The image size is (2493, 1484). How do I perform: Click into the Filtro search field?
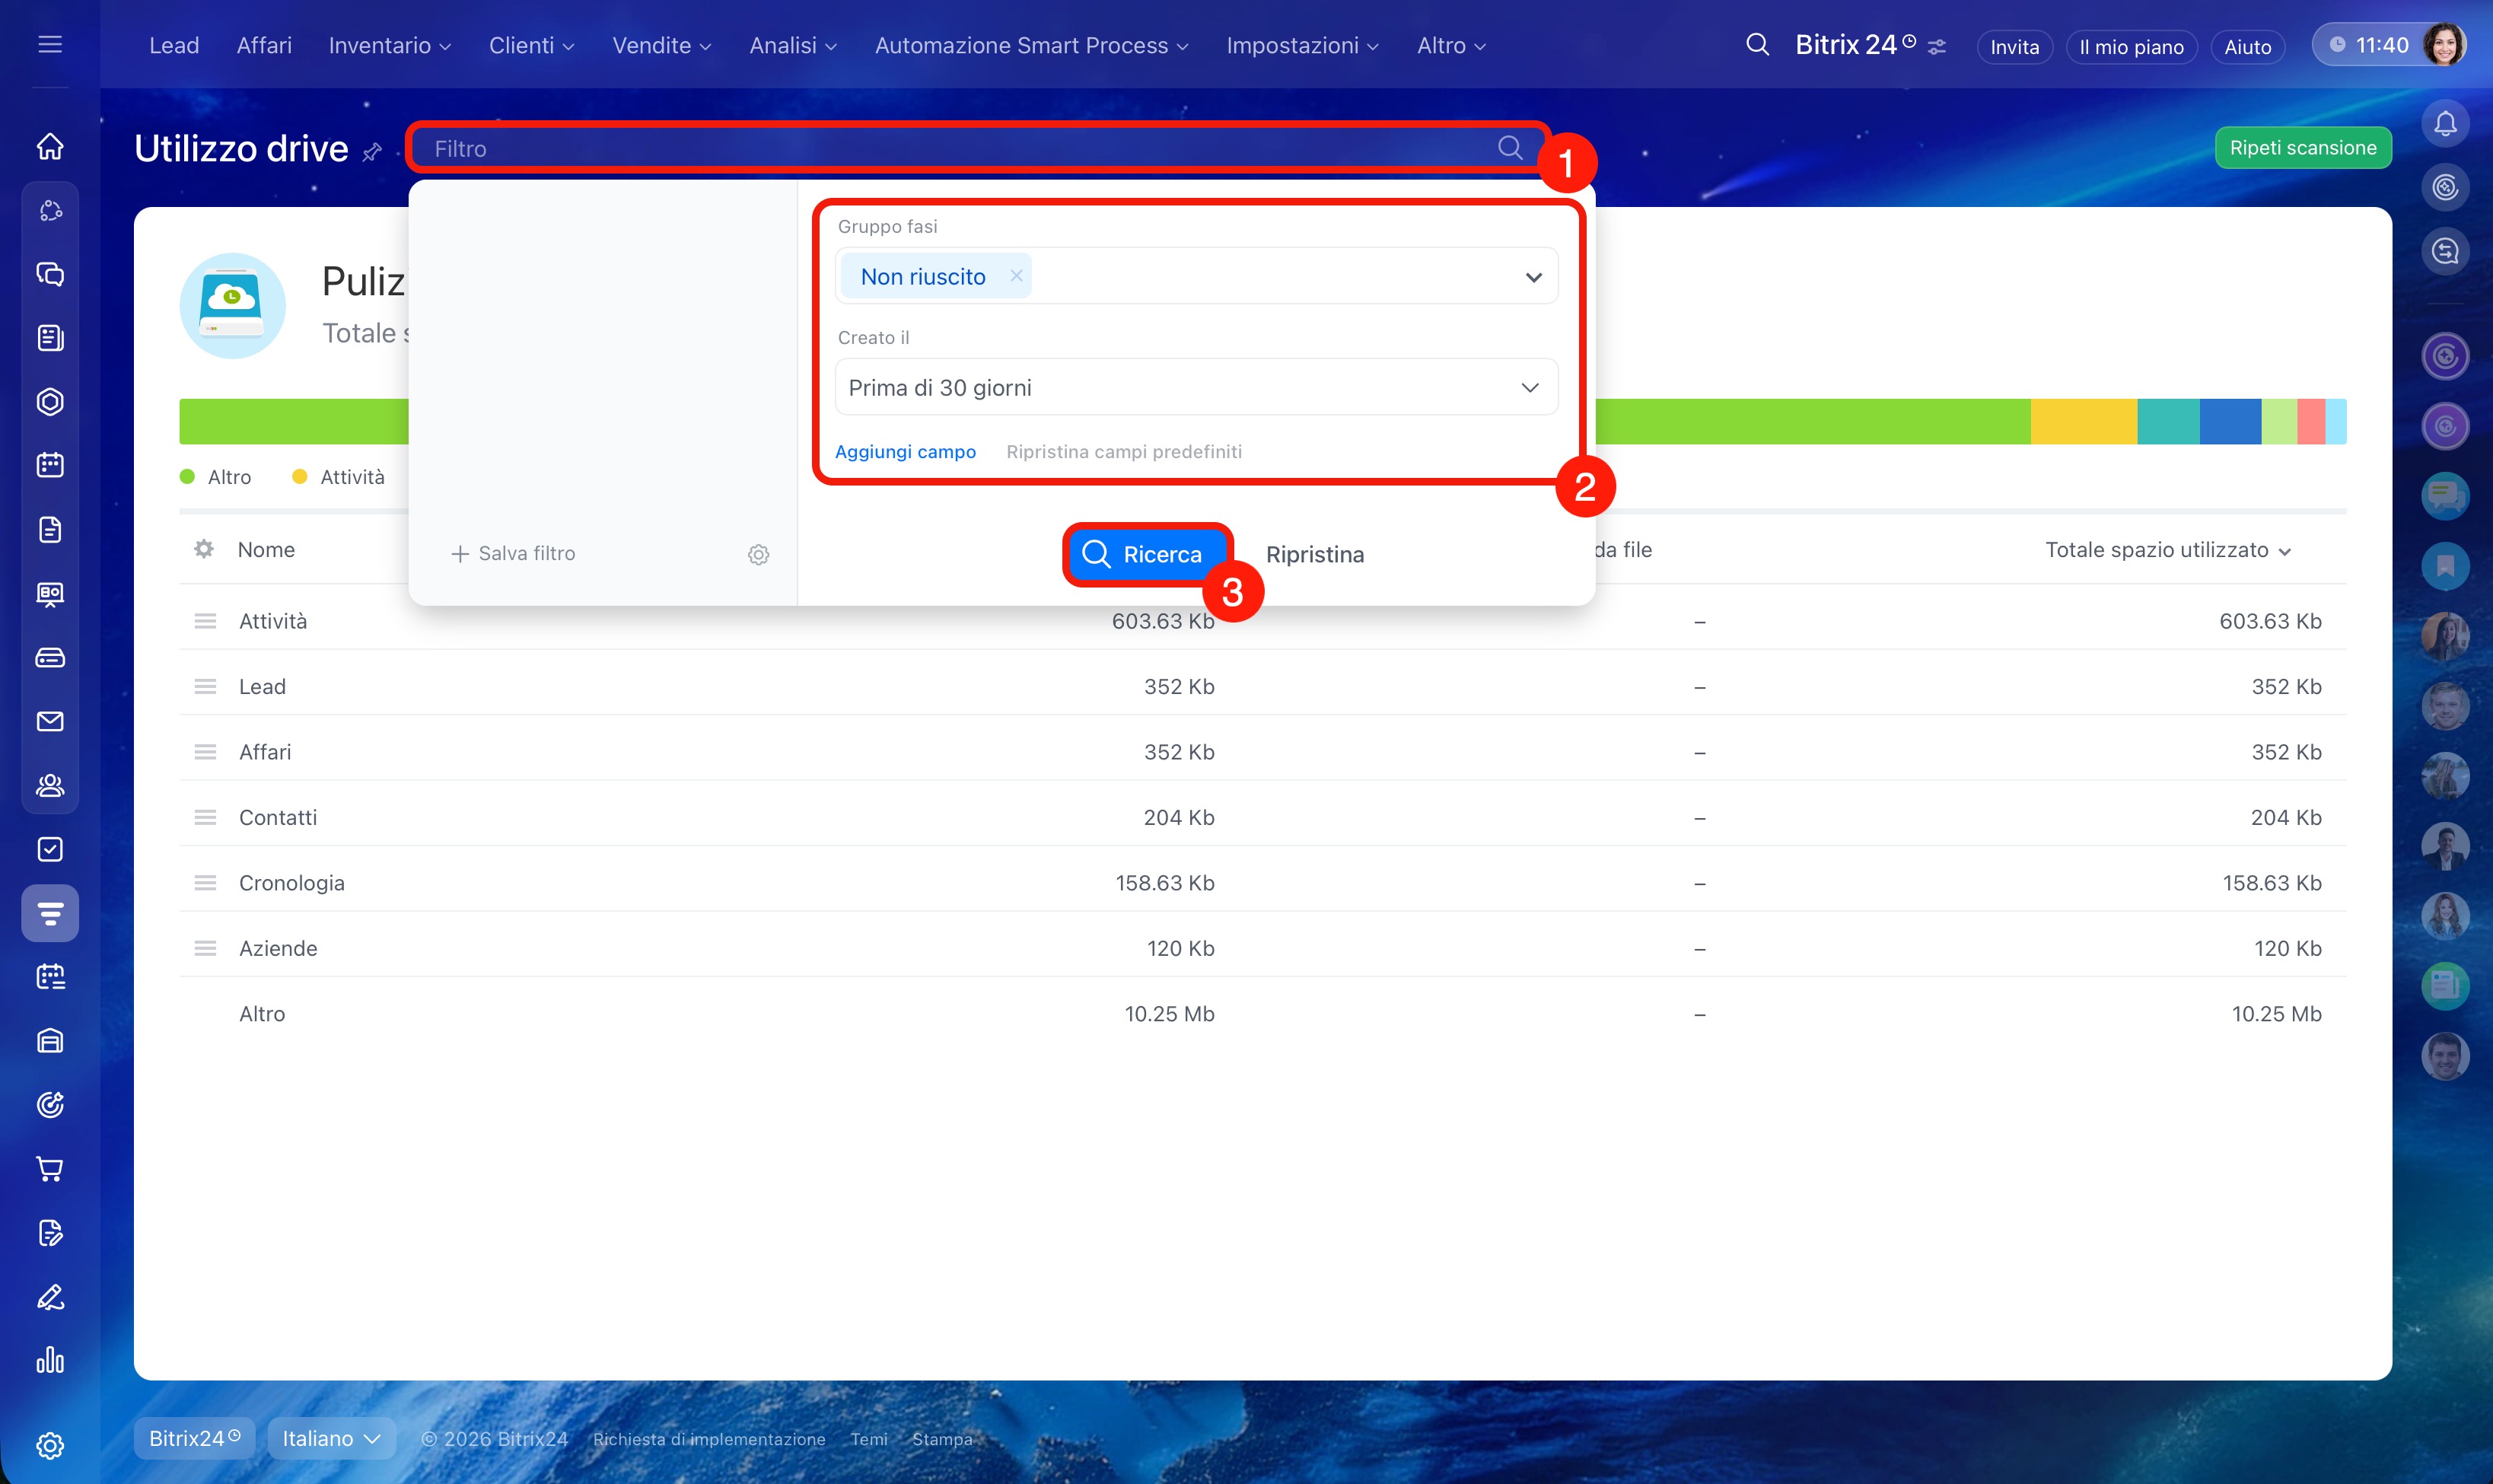(950, 149)
